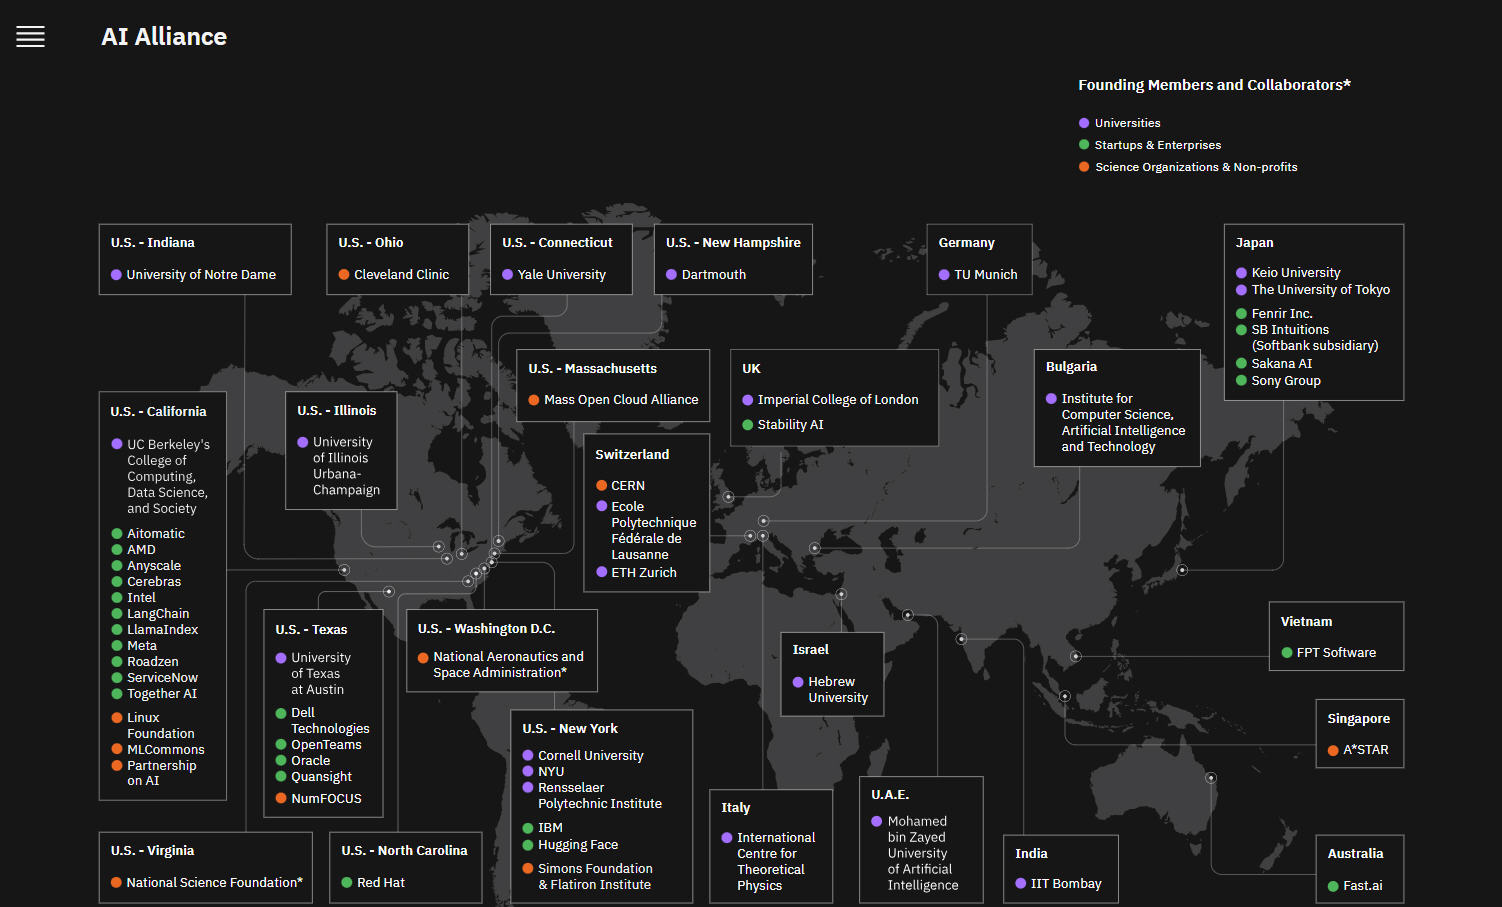Click the Switzerland box heading
1502x907 pixels.
pyautogui.click(x=632, y=455)
